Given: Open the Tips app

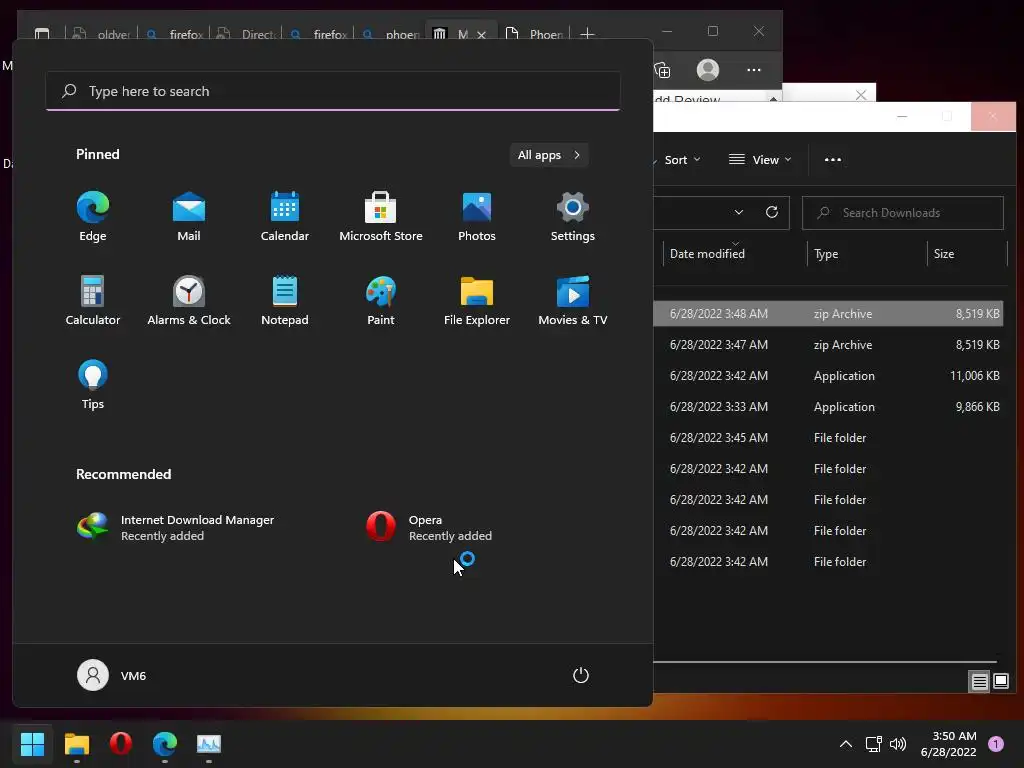Looking at the screenshot, I should click(93, 385).
